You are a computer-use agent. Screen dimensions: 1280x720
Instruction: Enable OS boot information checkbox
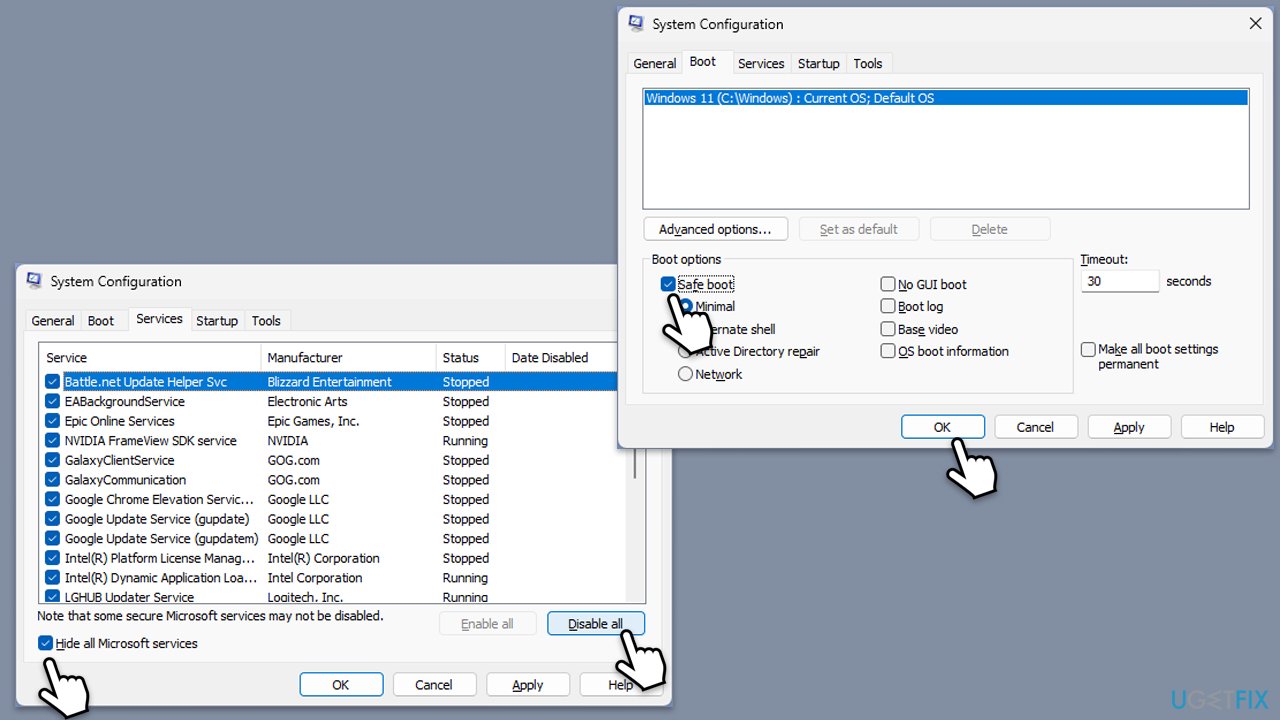coord(888,351)
